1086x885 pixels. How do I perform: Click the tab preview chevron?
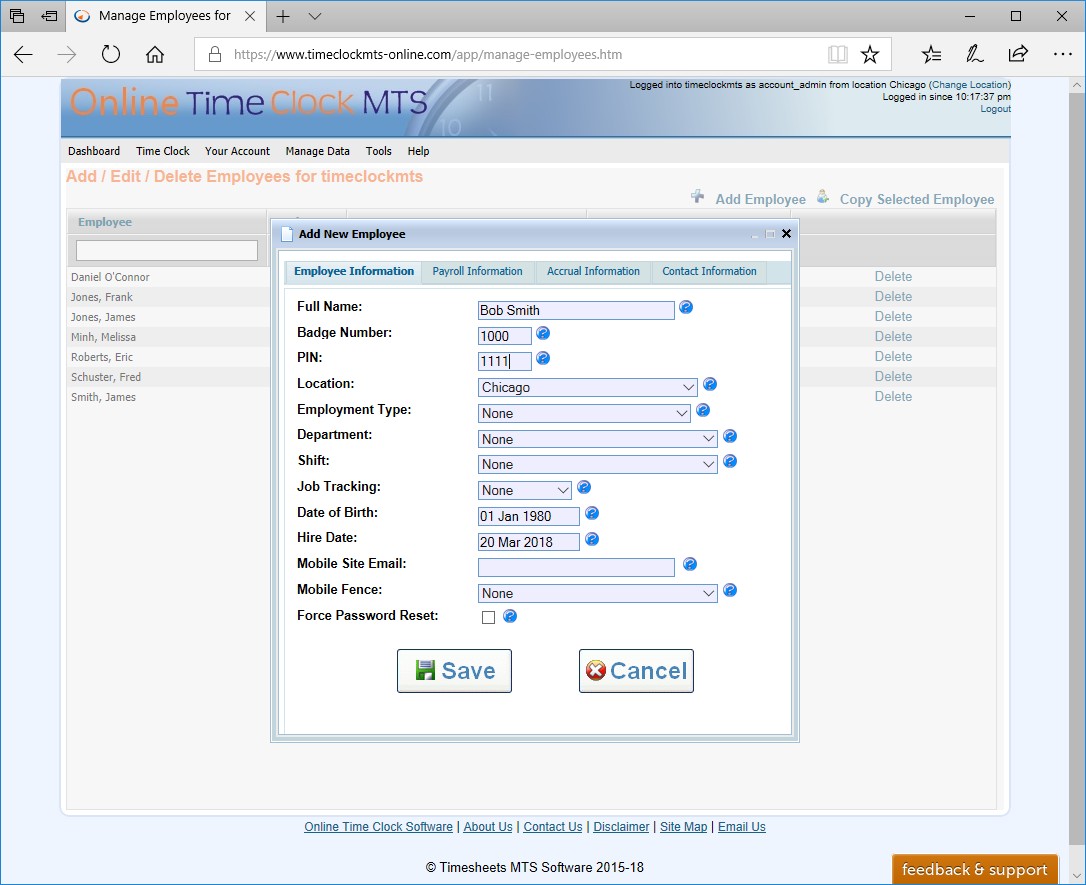click(315, 17)
